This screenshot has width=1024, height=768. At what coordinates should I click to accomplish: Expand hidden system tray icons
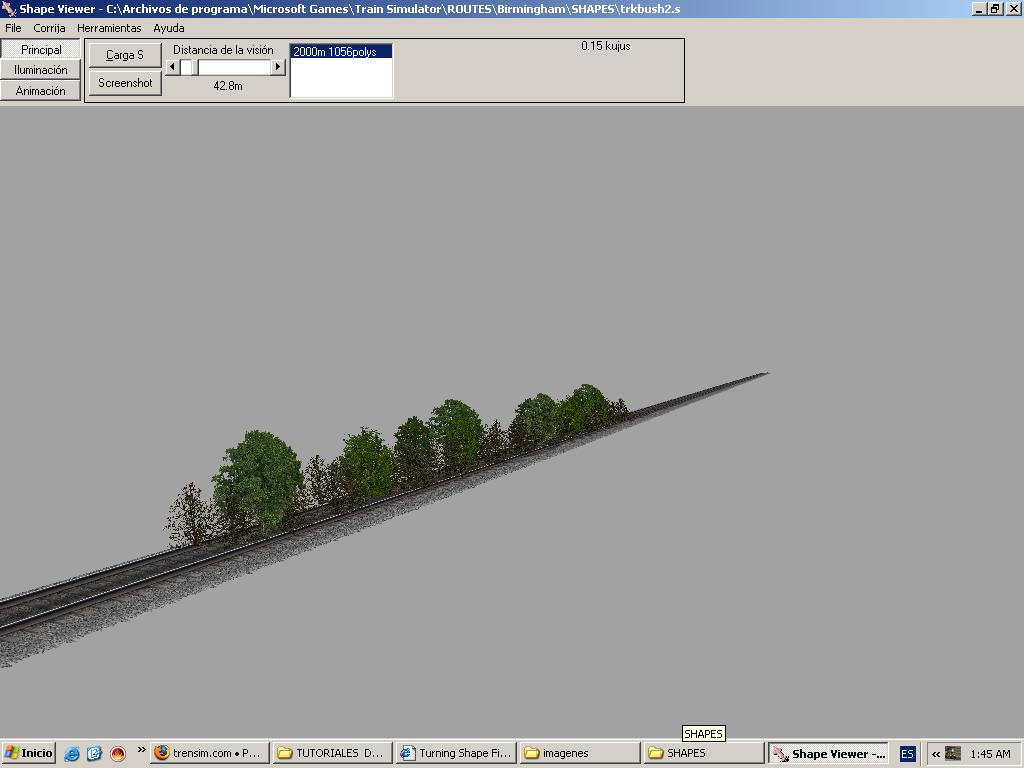click(936, 754)
